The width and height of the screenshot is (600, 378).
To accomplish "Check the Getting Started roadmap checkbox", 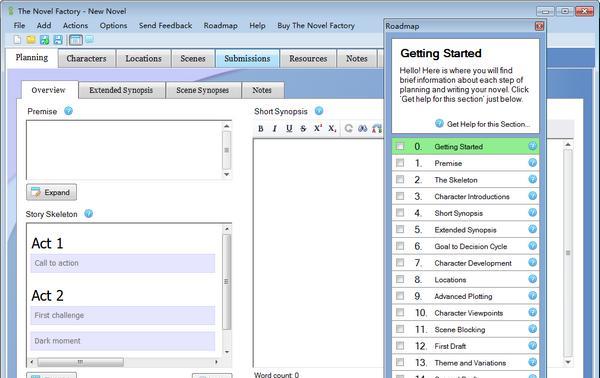I will pos(400,146).
